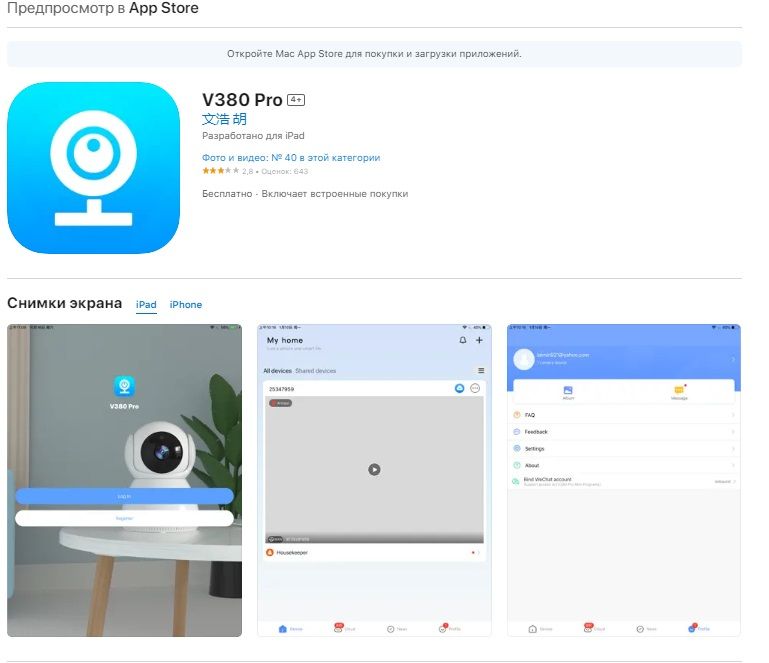769x663 pixels.
Task: Click the Message icon with red dot
Action: [x=679, y=390]
